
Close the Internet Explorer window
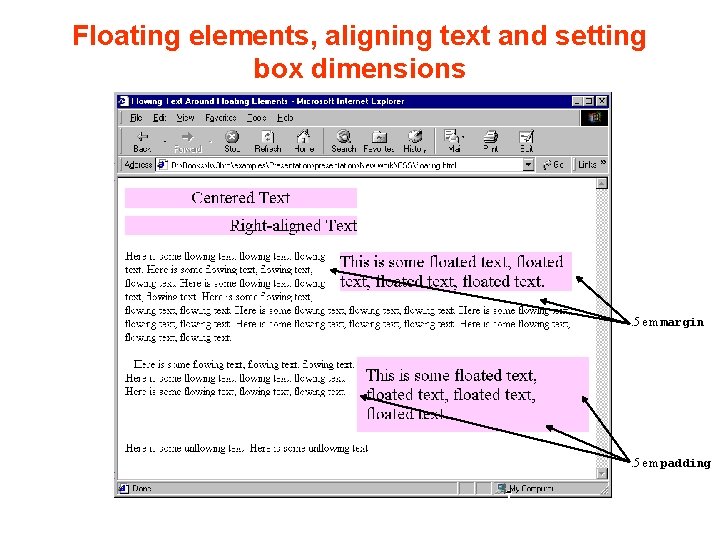pos(602,101)
